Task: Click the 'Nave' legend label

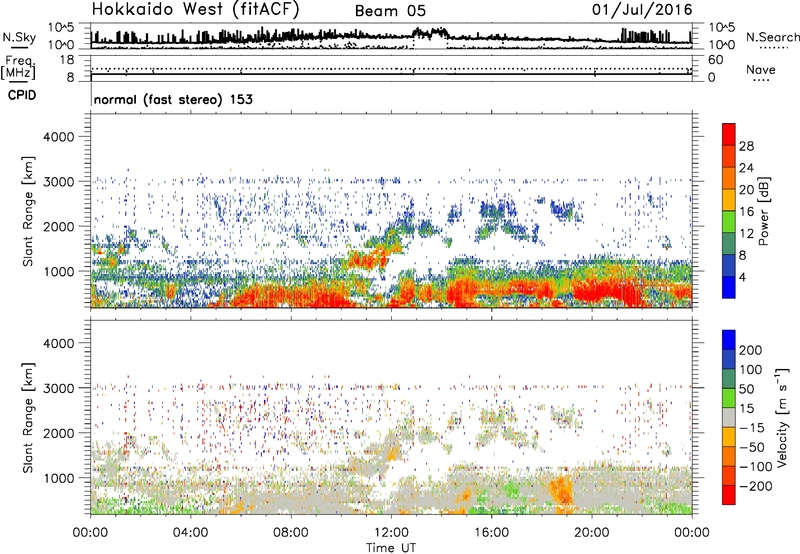Action: tap(761, 70)
